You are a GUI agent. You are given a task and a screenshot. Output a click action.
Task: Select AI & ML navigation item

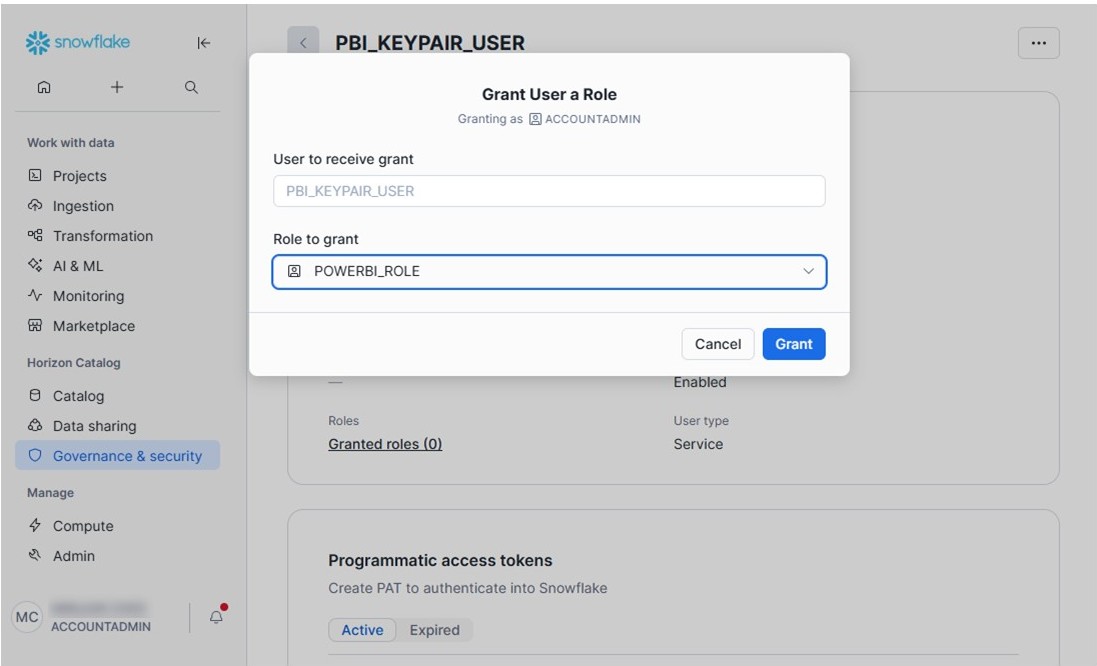[x=78, y=266]
